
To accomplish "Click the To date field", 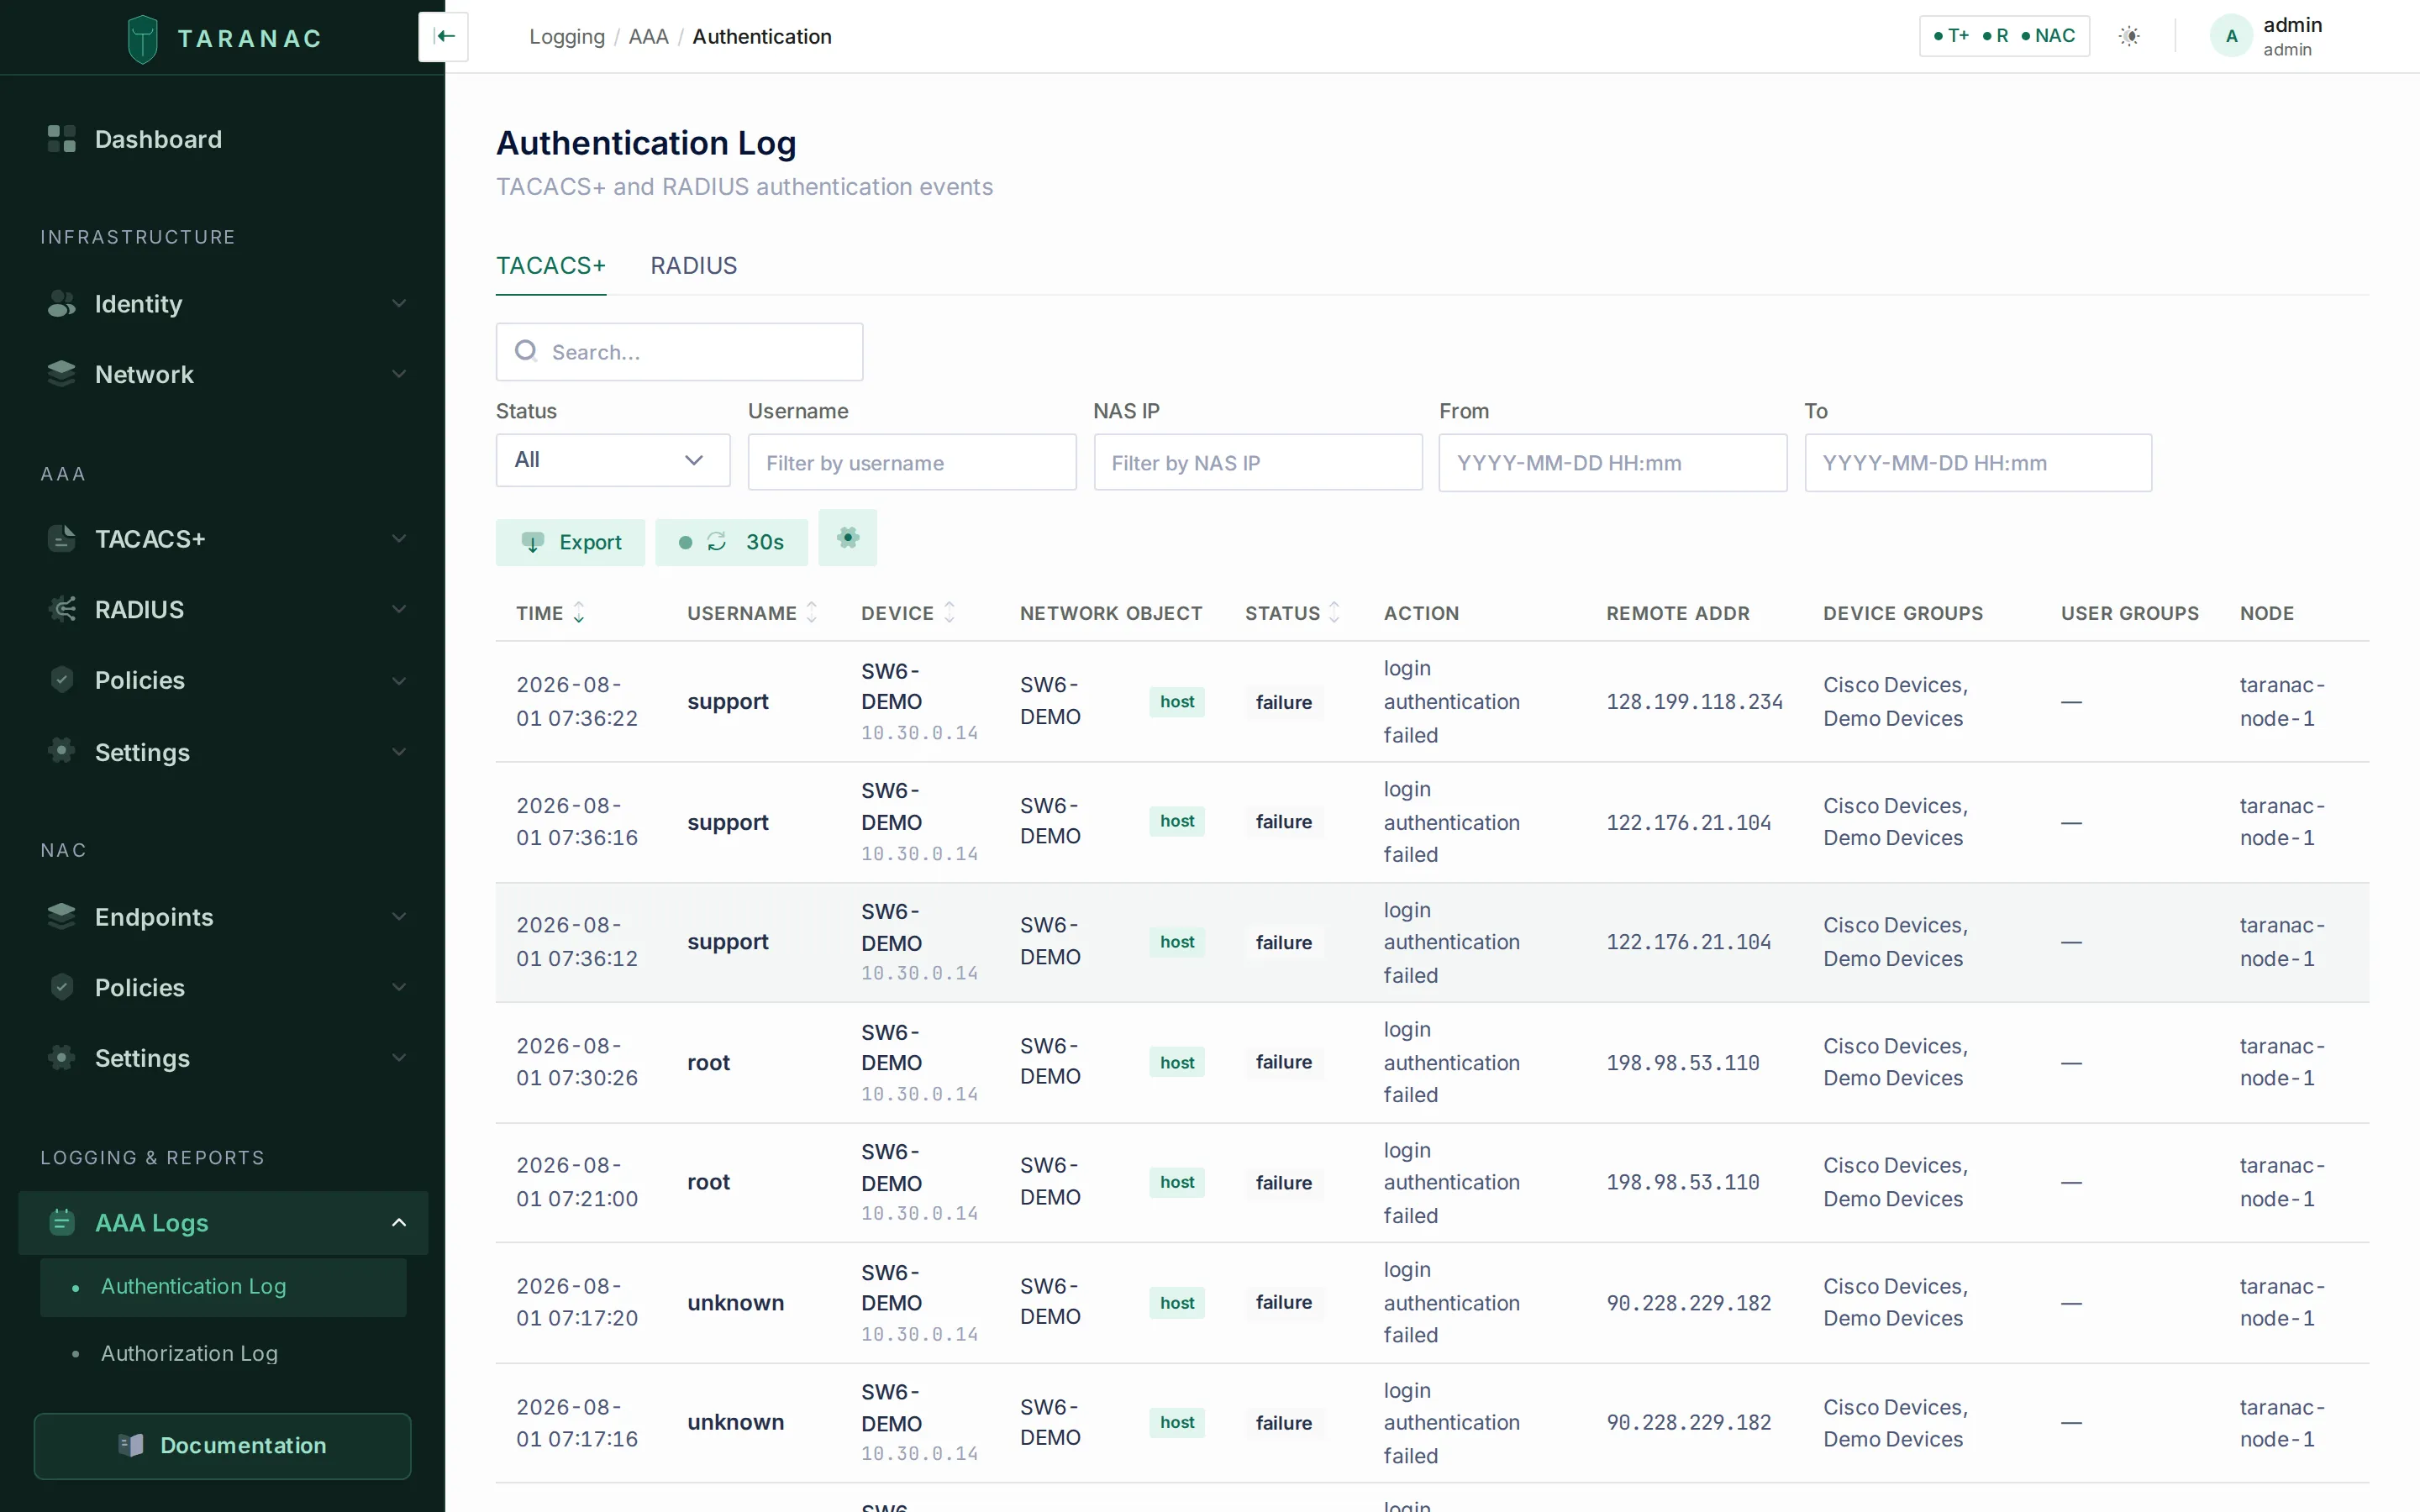I will (x=1978, y=462).
